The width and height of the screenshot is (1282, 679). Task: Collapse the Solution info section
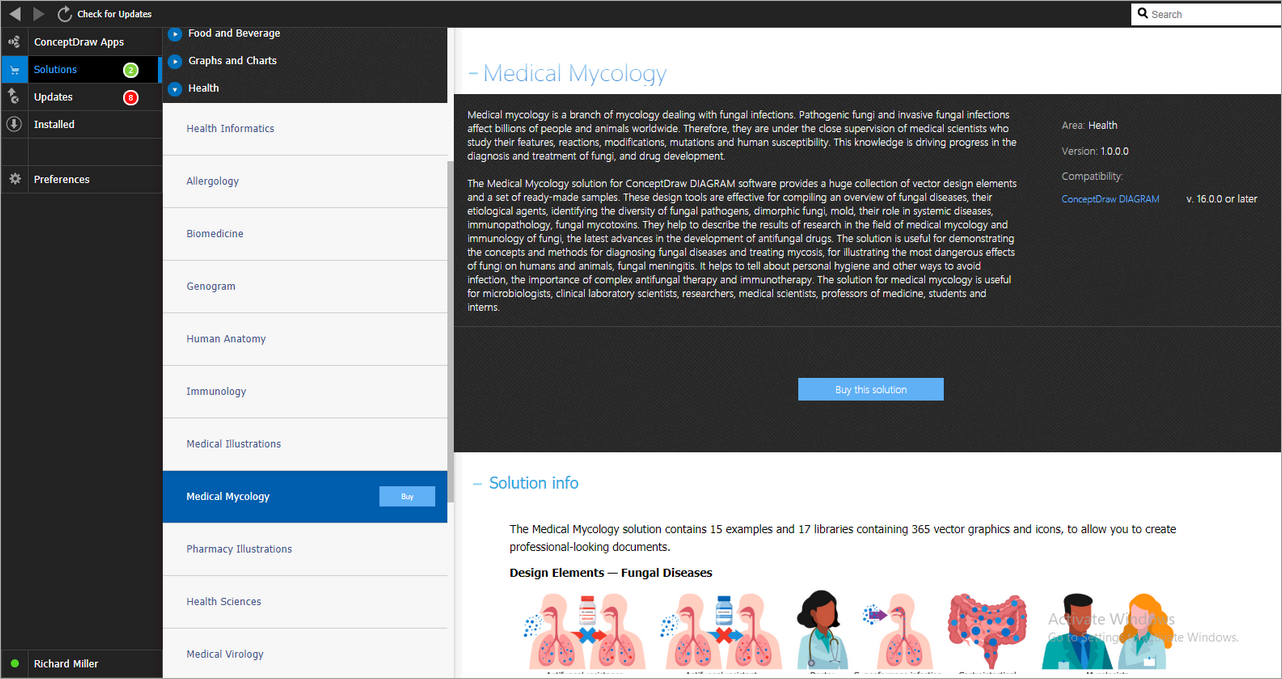click(478, 483)
